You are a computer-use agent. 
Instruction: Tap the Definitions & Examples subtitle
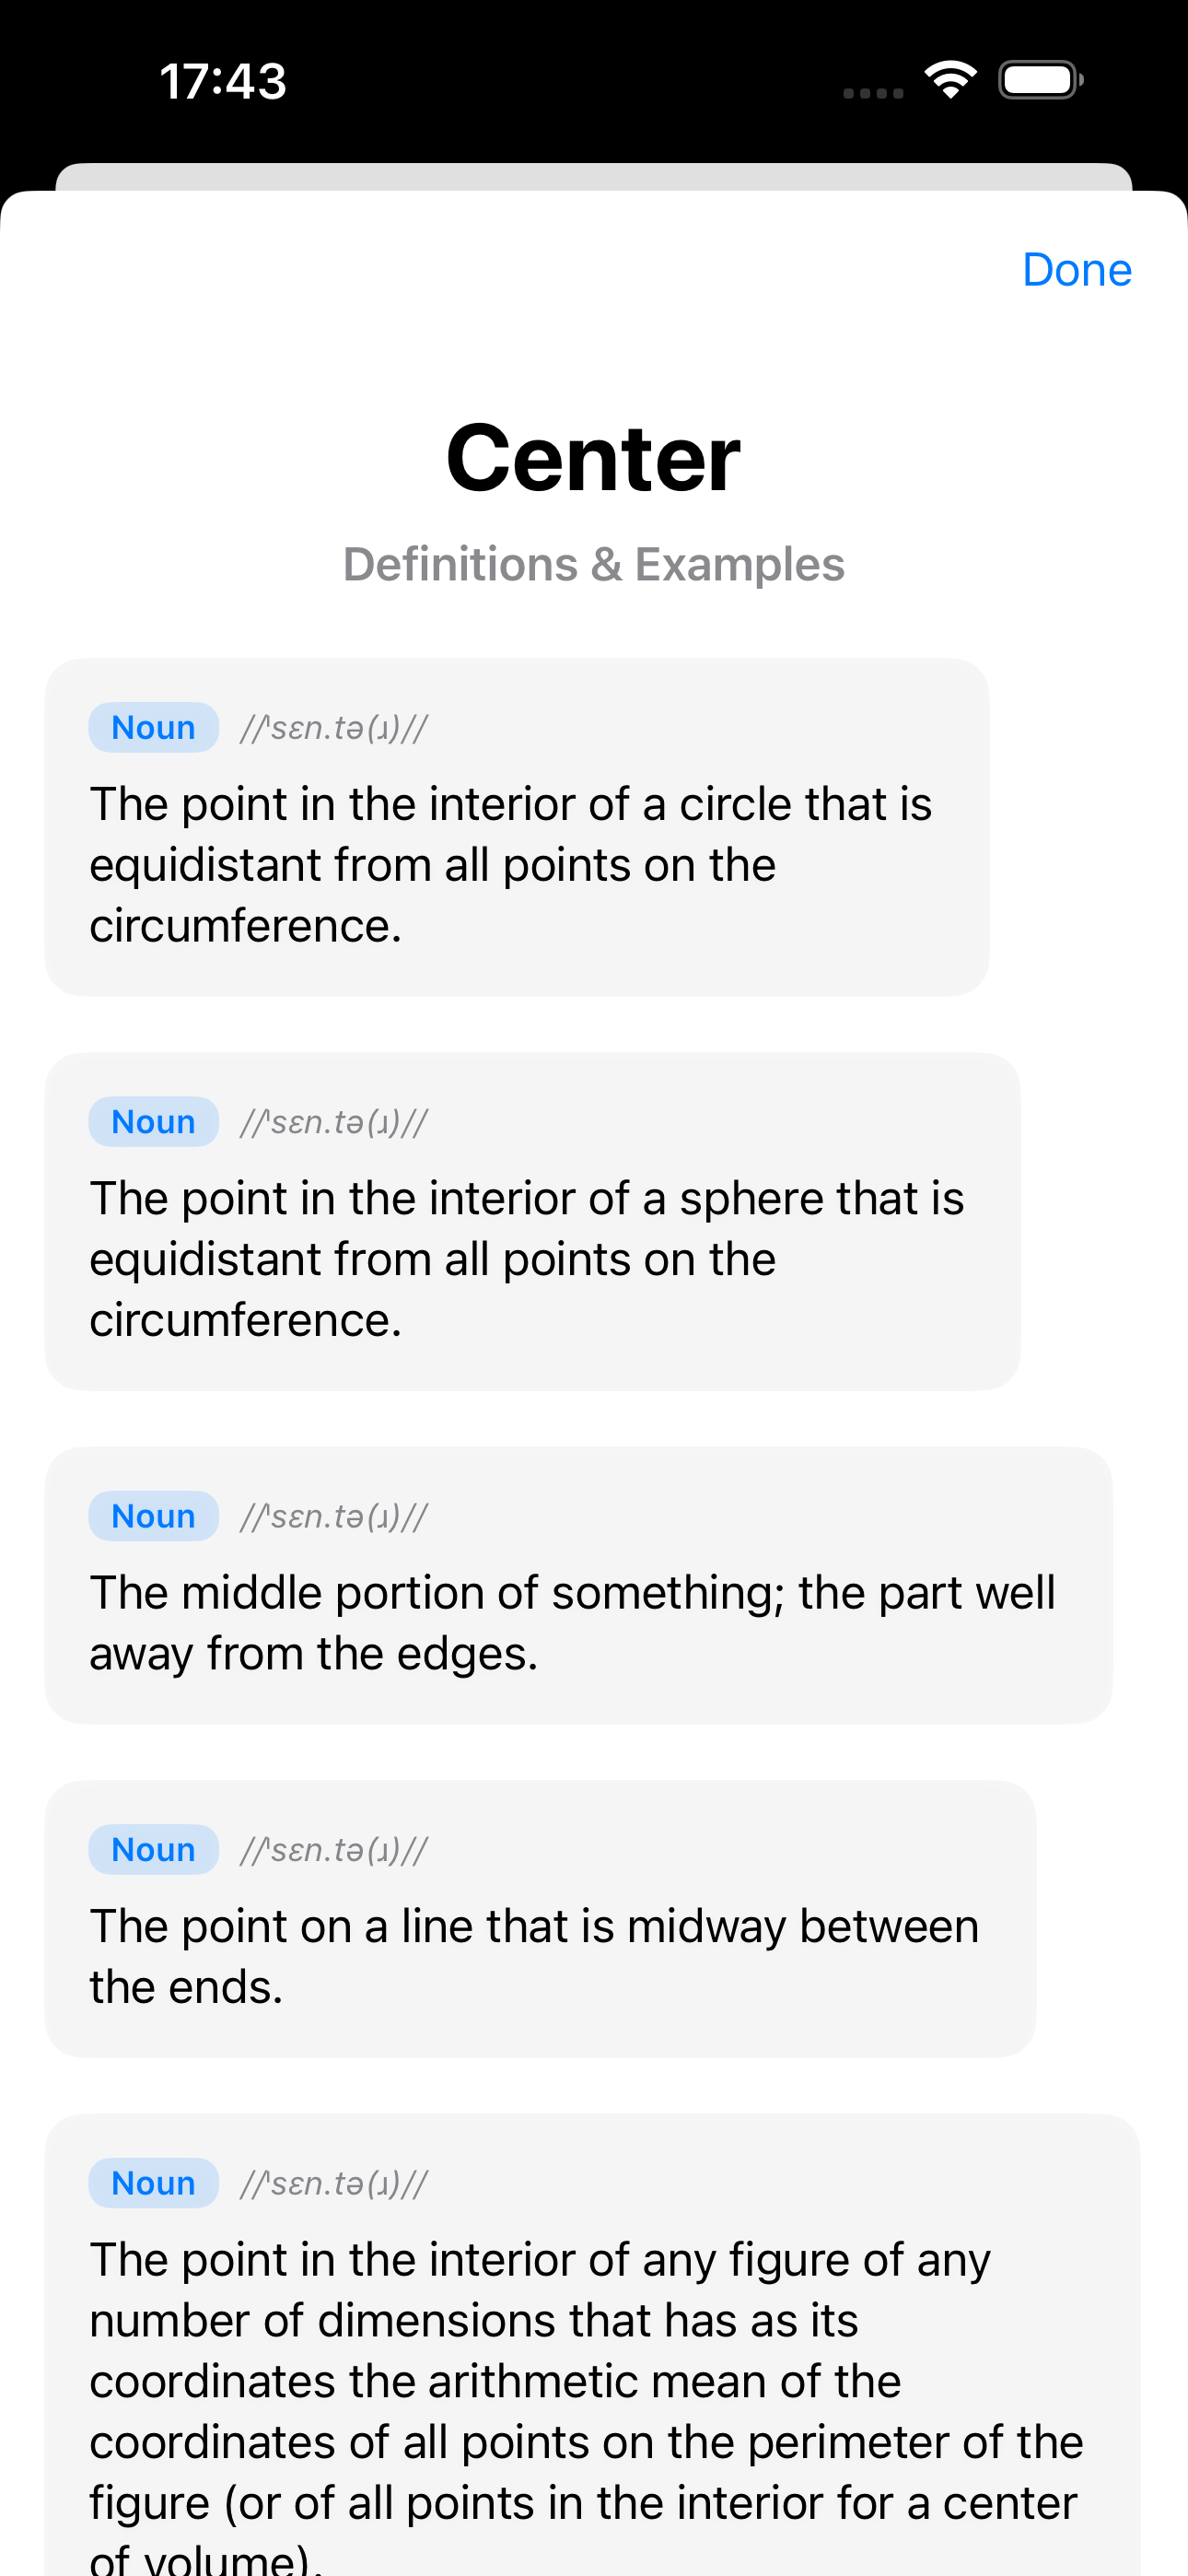594,564
